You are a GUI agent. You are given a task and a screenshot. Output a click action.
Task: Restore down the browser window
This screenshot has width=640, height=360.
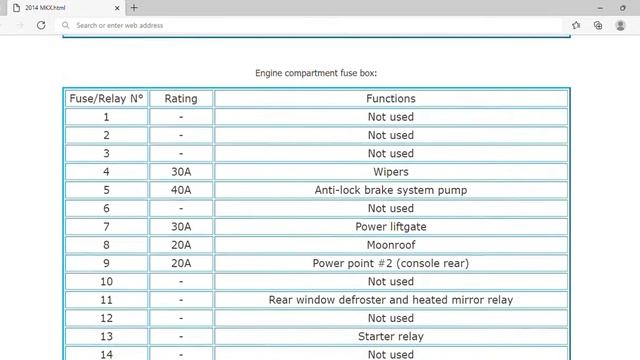pos(623,8)
